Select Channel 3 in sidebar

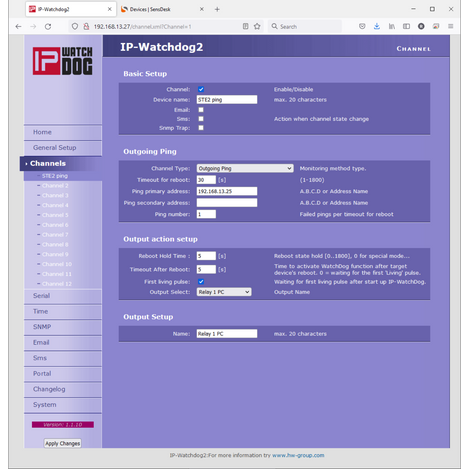(x=55, y=195)
